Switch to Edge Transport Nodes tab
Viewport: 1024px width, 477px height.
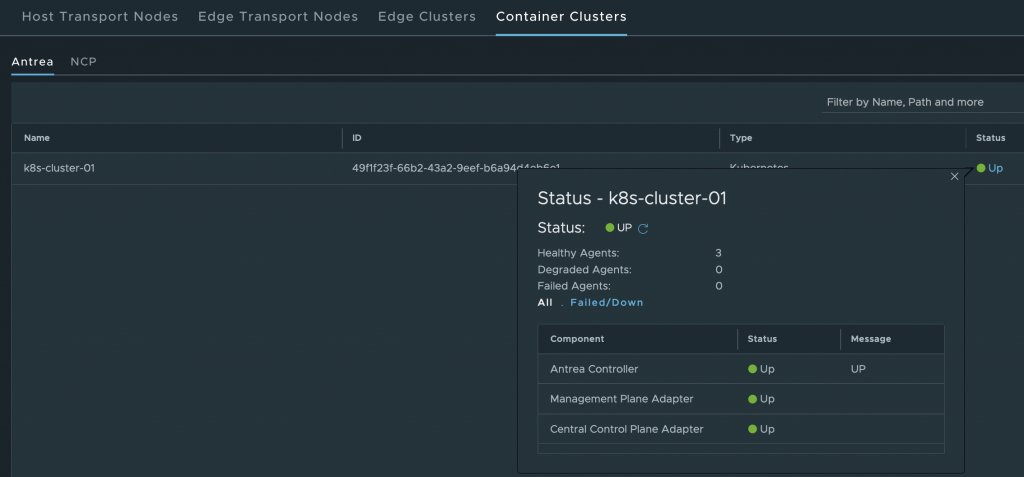coord(277,17)
